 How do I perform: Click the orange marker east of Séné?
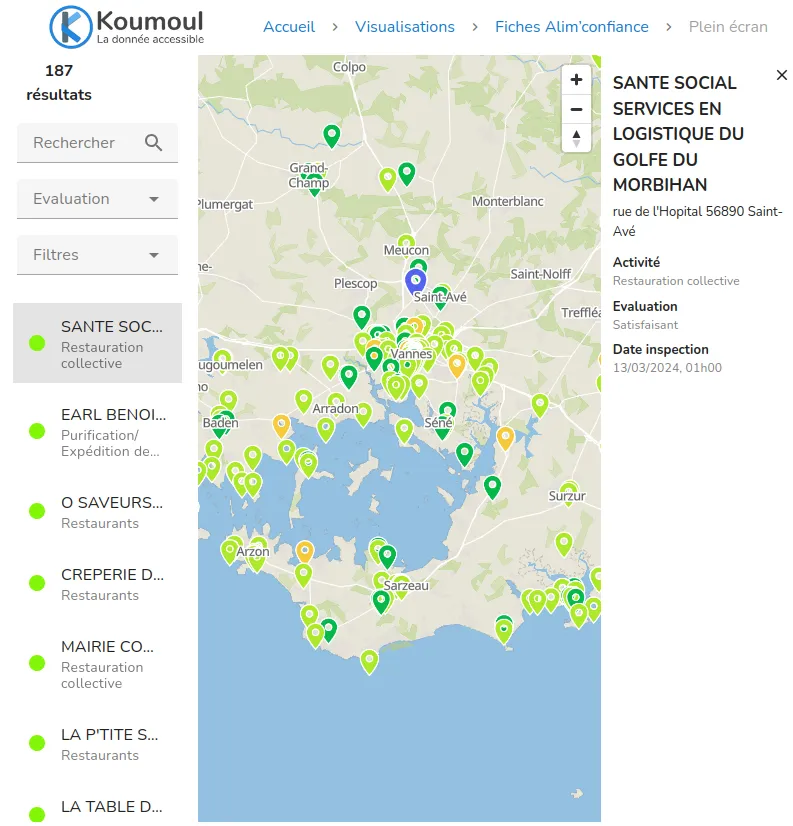click(x=505, y=438)
